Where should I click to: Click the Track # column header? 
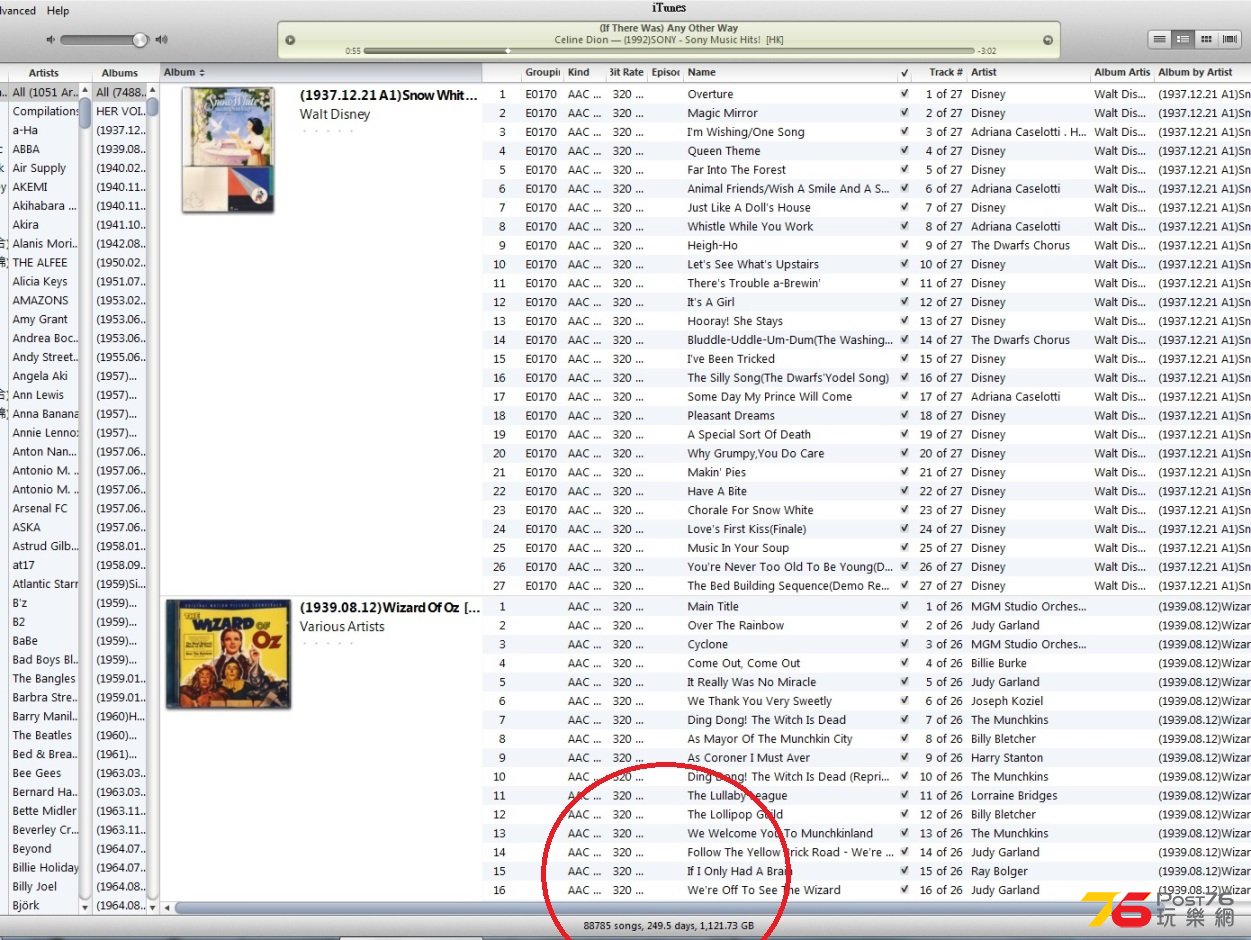(x=940, y=72)
